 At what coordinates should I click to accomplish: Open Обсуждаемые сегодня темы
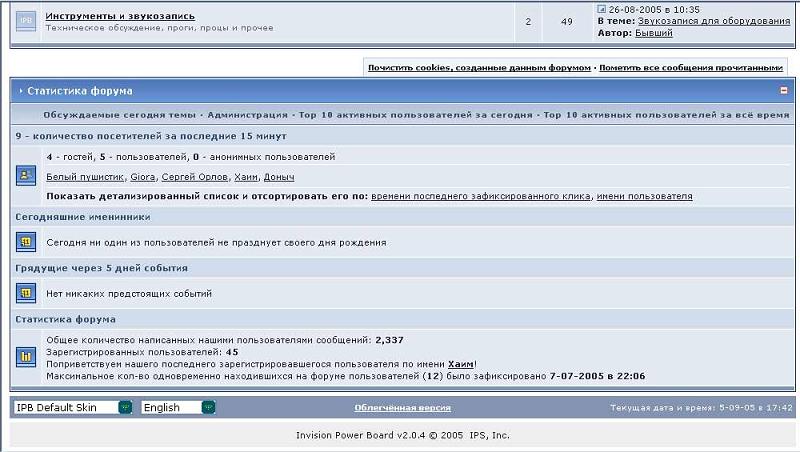pos(120,115)
